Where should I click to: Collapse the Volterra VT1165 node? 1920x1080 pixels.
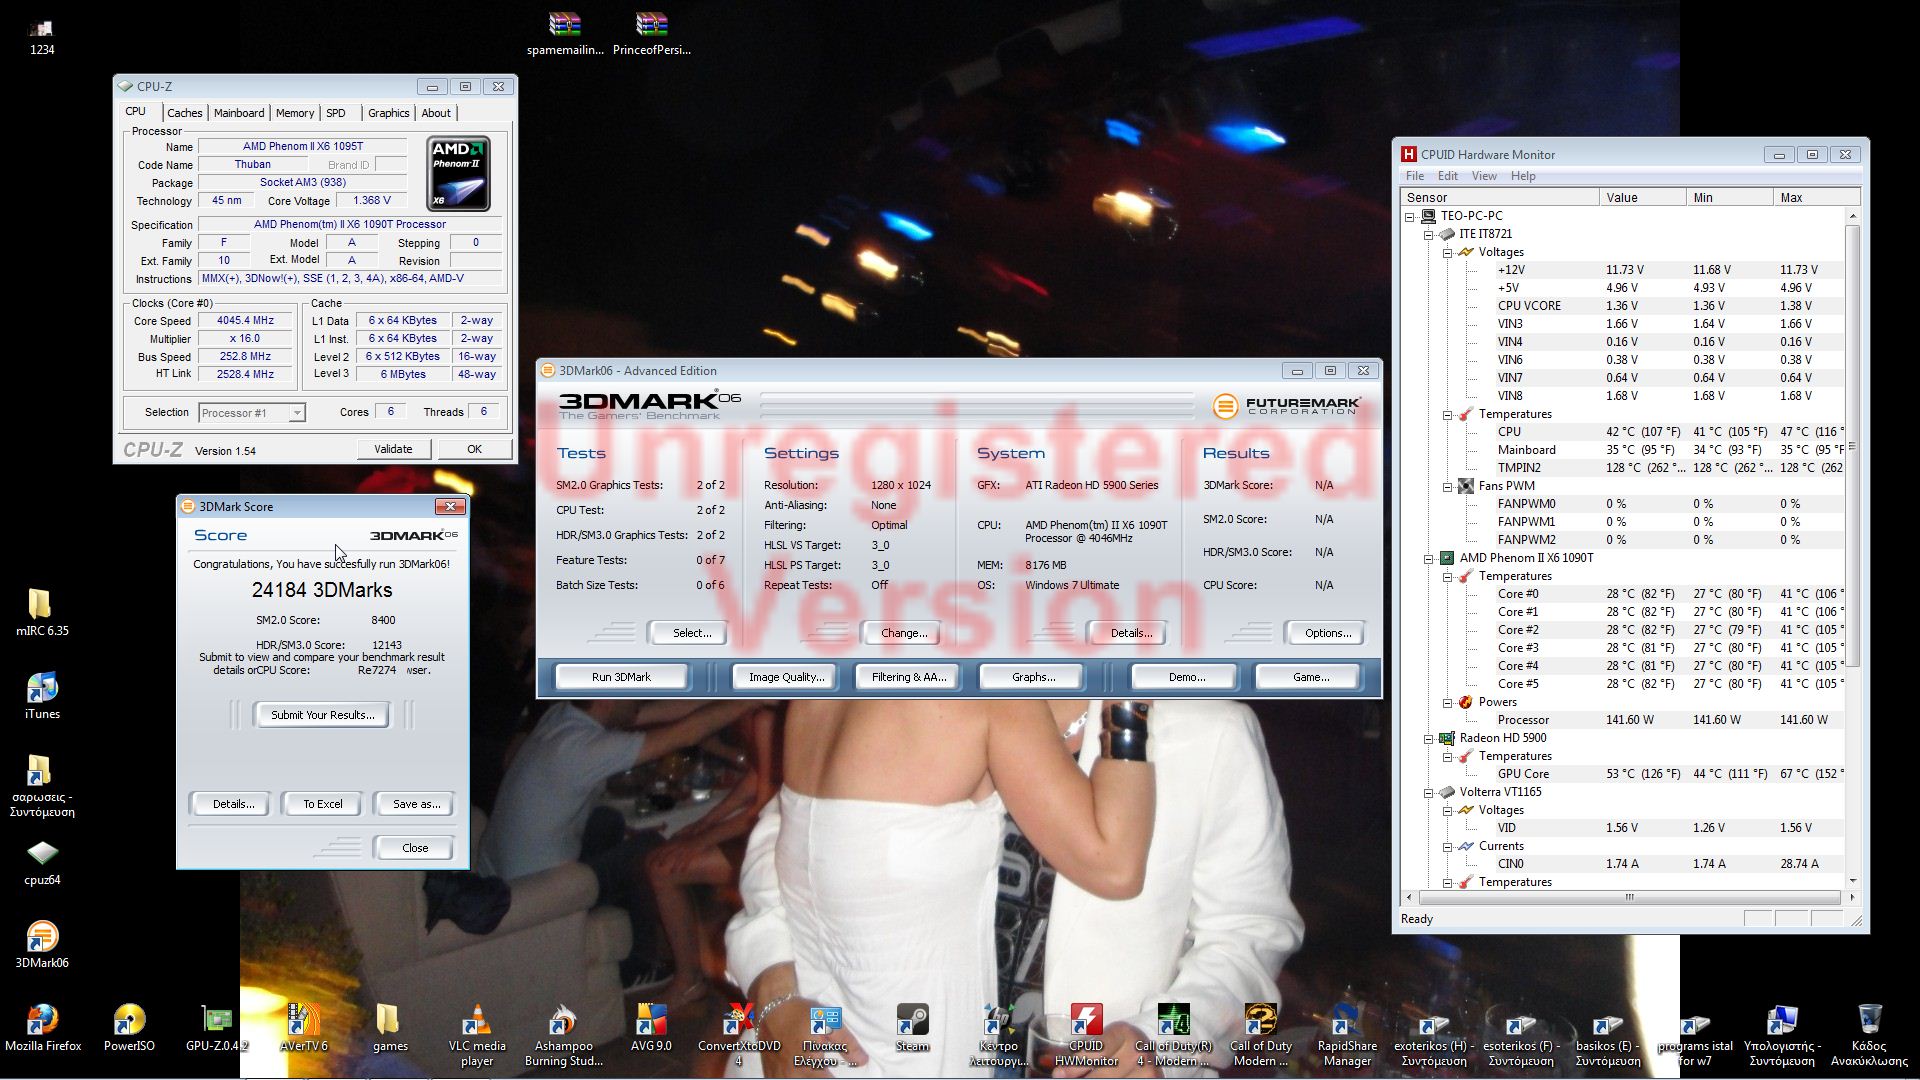(x=1429, y=792)
